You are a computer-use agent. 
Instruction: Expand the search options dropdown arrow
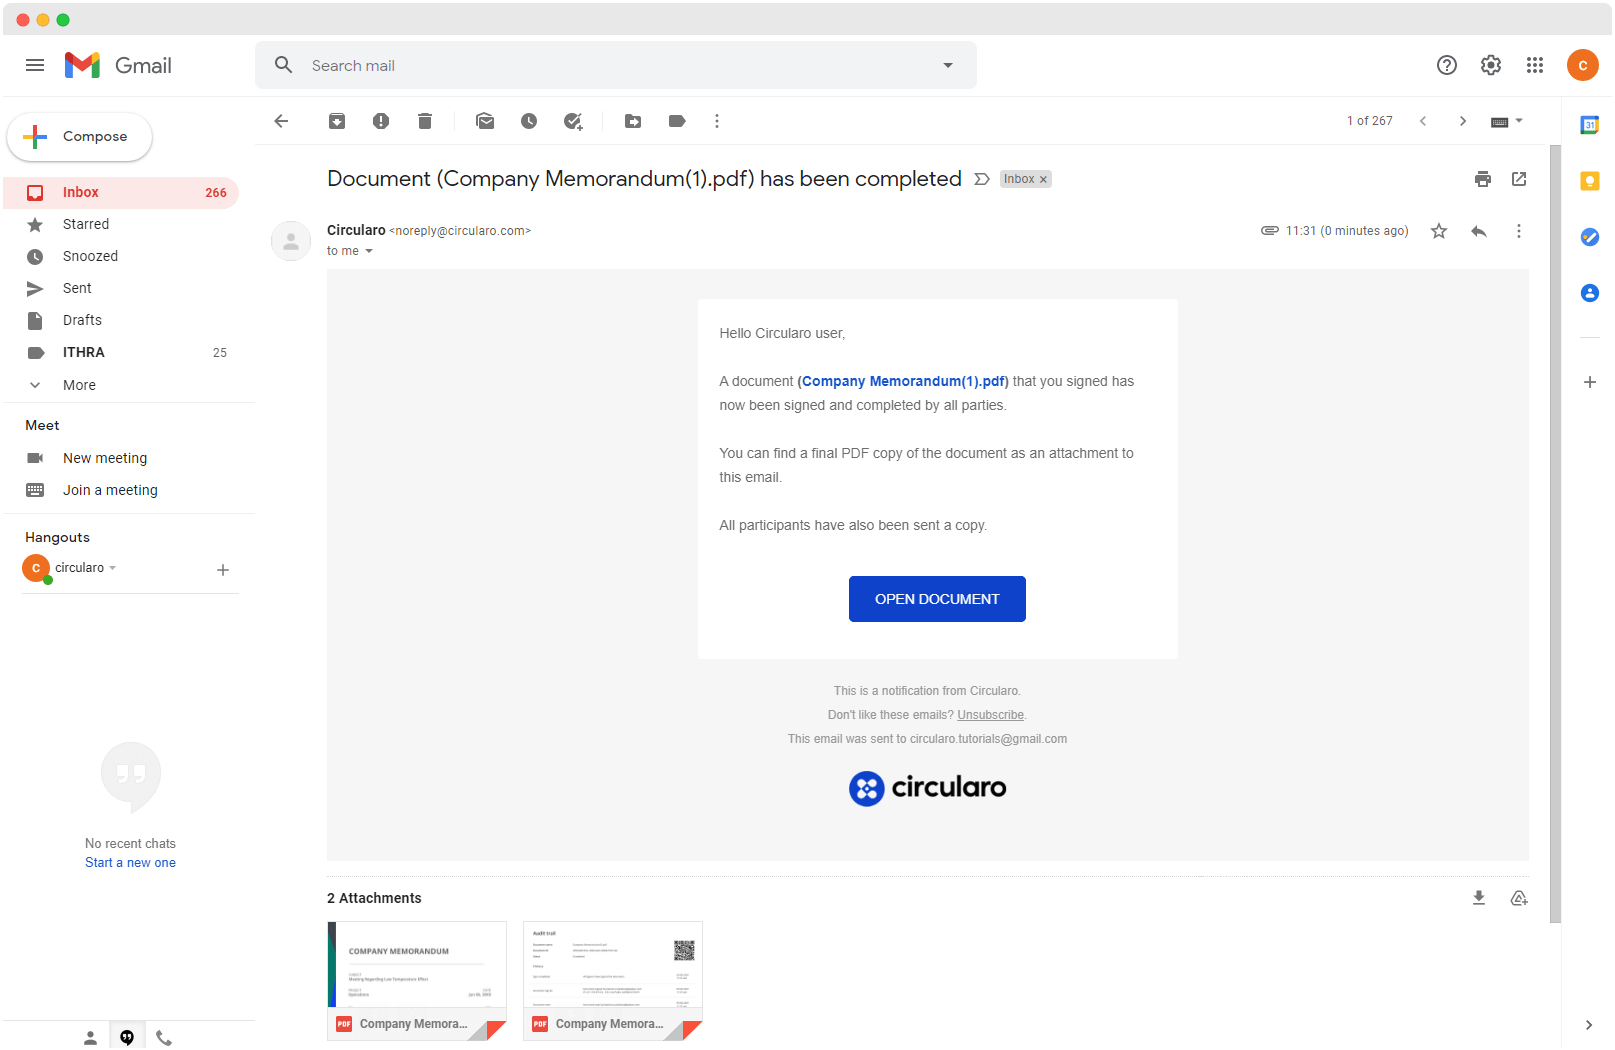[948, 66]
